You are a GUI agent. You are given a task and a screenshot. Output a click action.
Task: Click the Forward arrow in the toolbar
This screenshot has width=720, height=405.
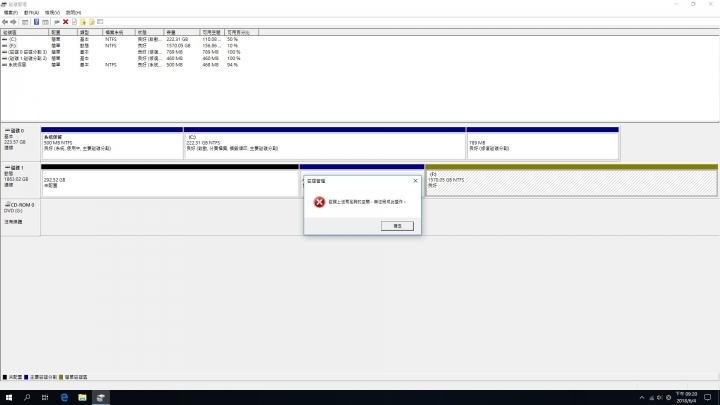click(13, 22)
